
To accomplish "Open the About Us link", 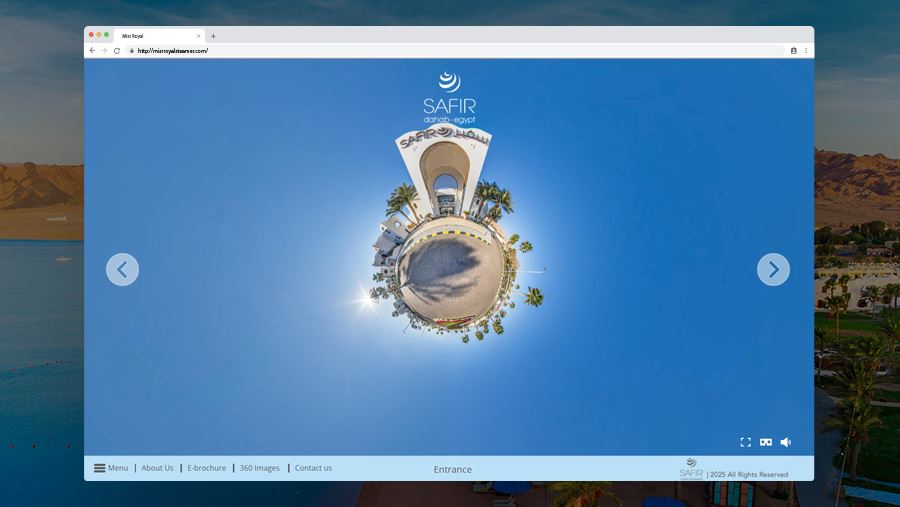I will (157, 468).
